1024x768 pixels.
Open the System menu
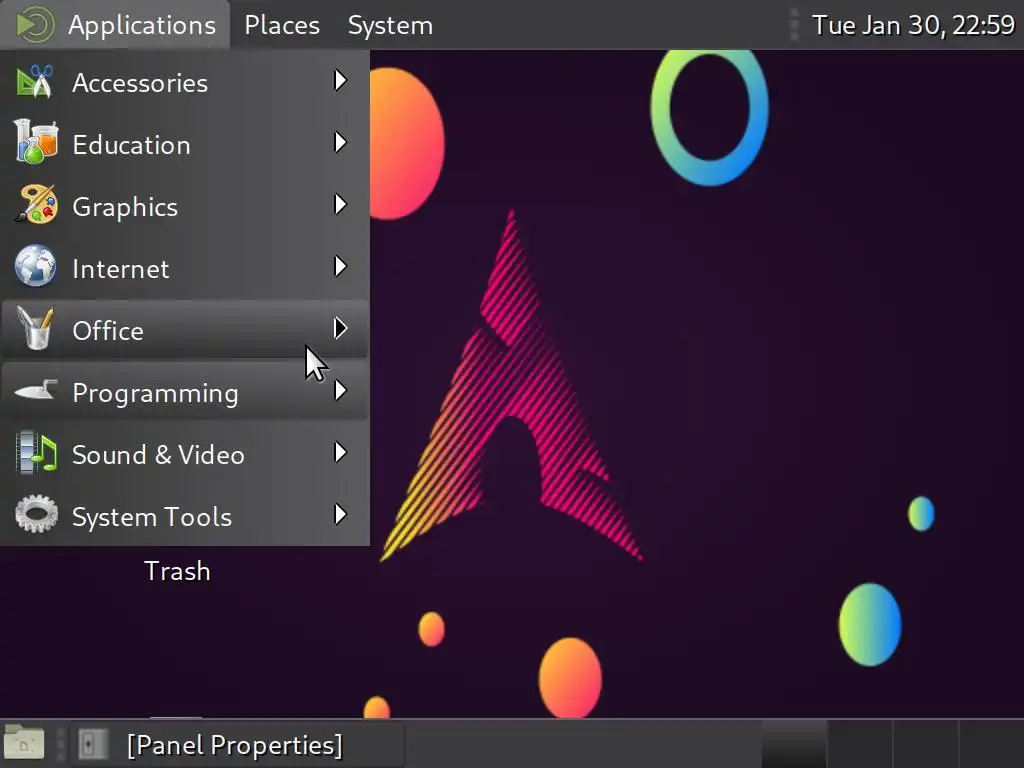tap(391, 25)
